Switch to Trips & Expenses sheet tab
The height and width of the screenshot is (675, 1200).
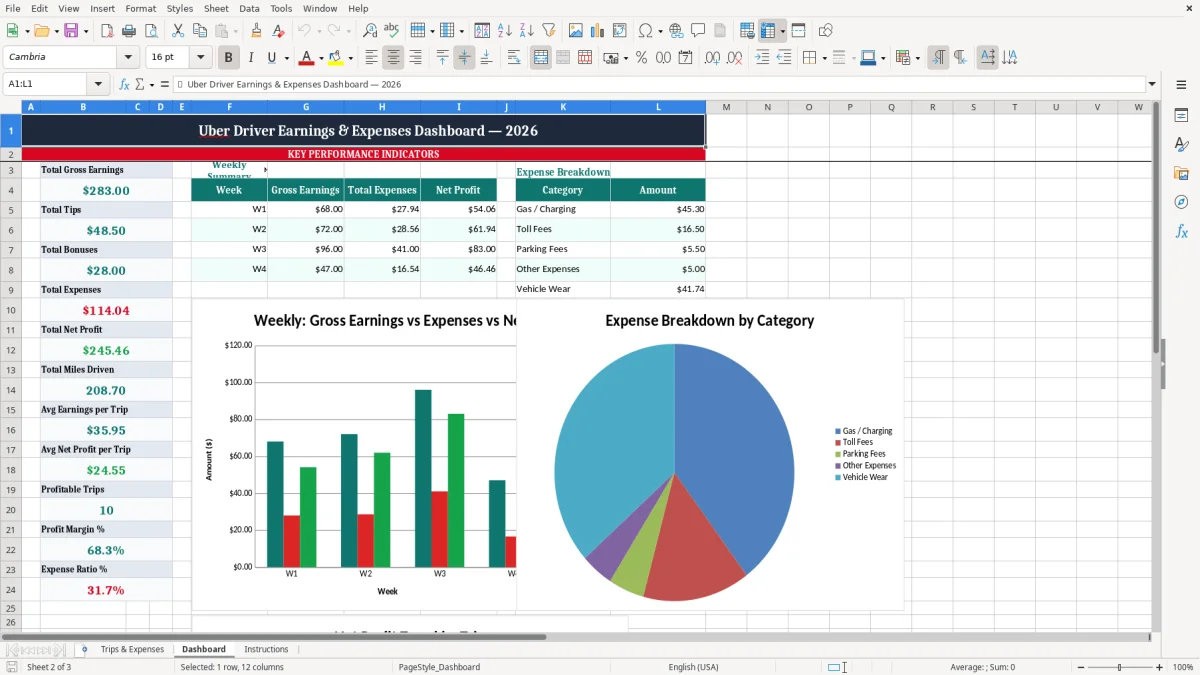pyautogui.click(x=132, y=649)
